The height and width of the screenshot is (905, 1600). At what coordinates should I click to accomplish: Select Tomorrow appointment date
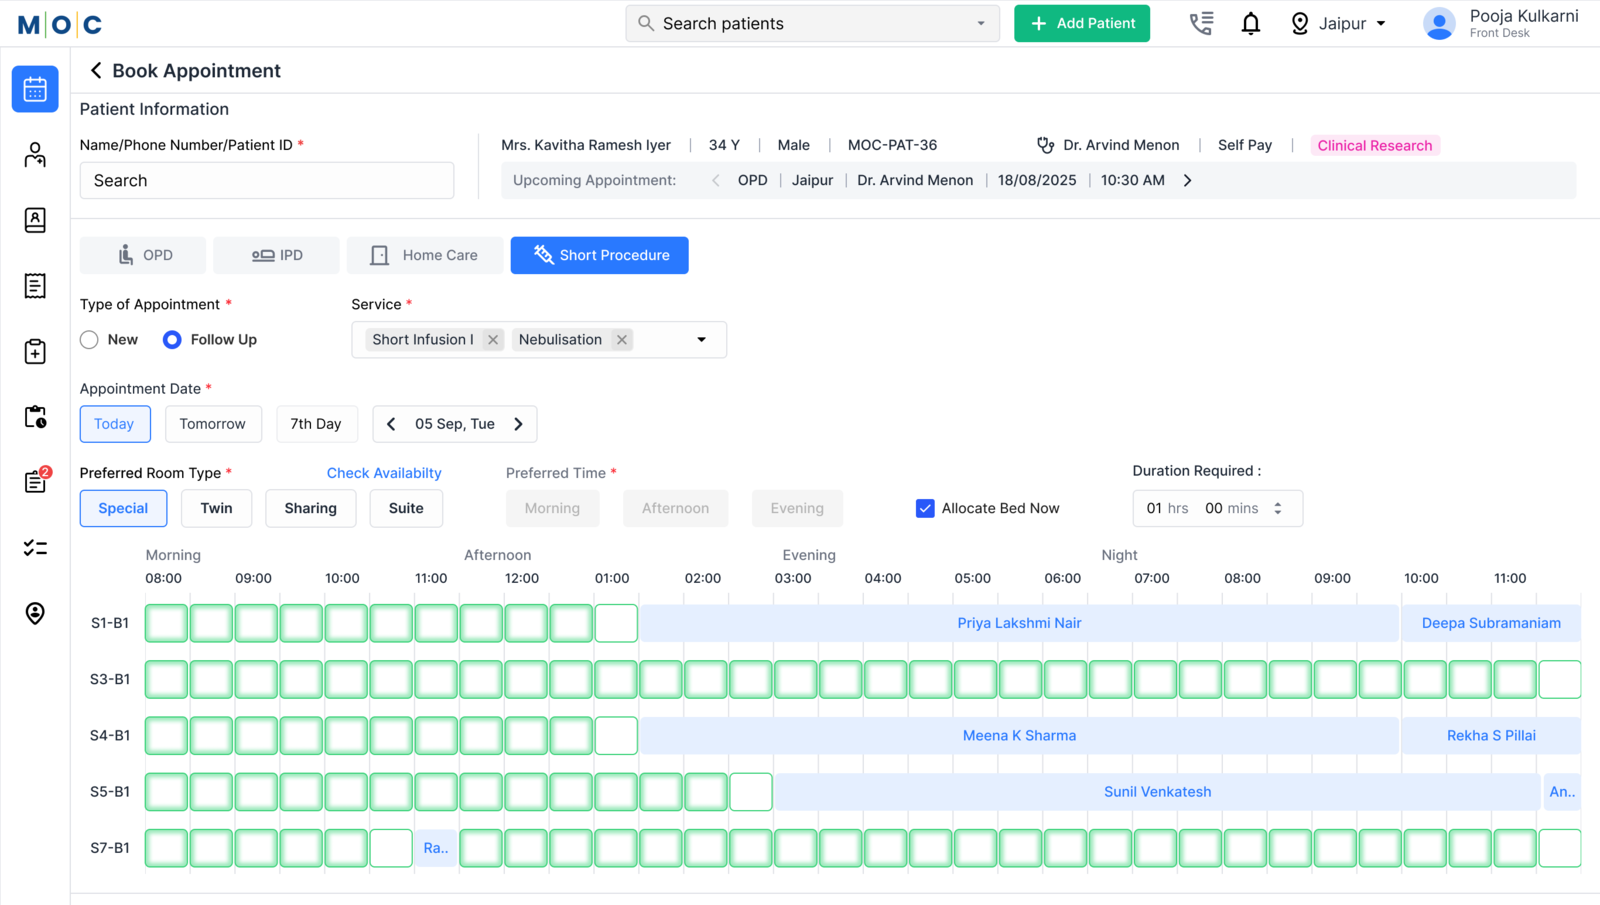[x=213, y=424]
